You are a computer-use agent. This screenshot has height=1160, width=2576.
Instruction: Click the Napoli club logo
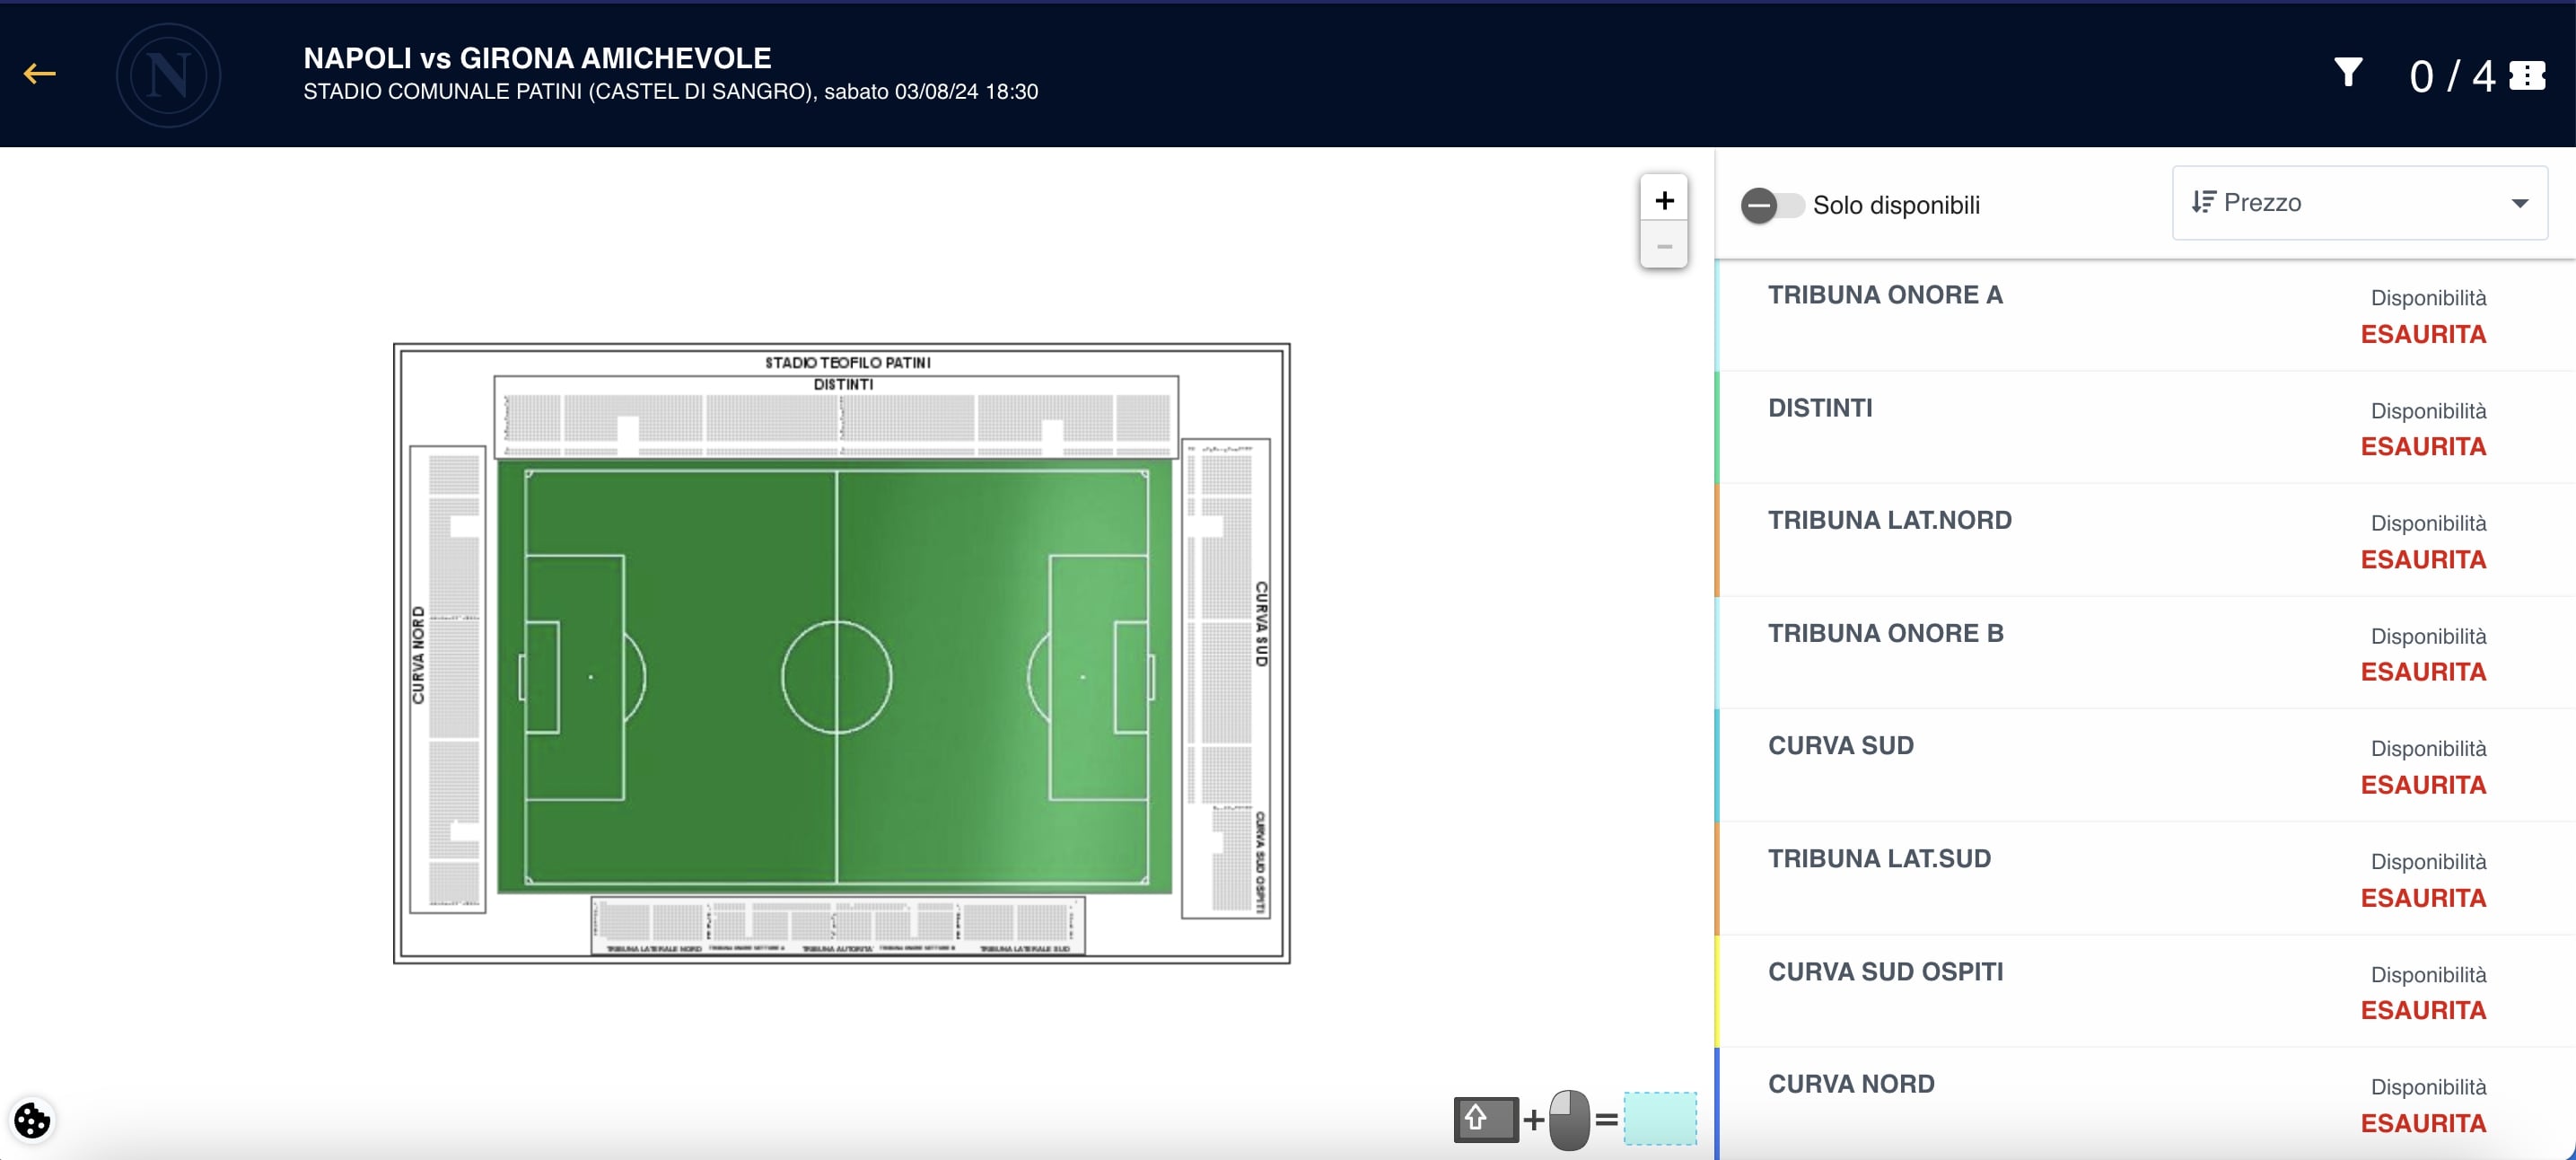pos(168,75)
